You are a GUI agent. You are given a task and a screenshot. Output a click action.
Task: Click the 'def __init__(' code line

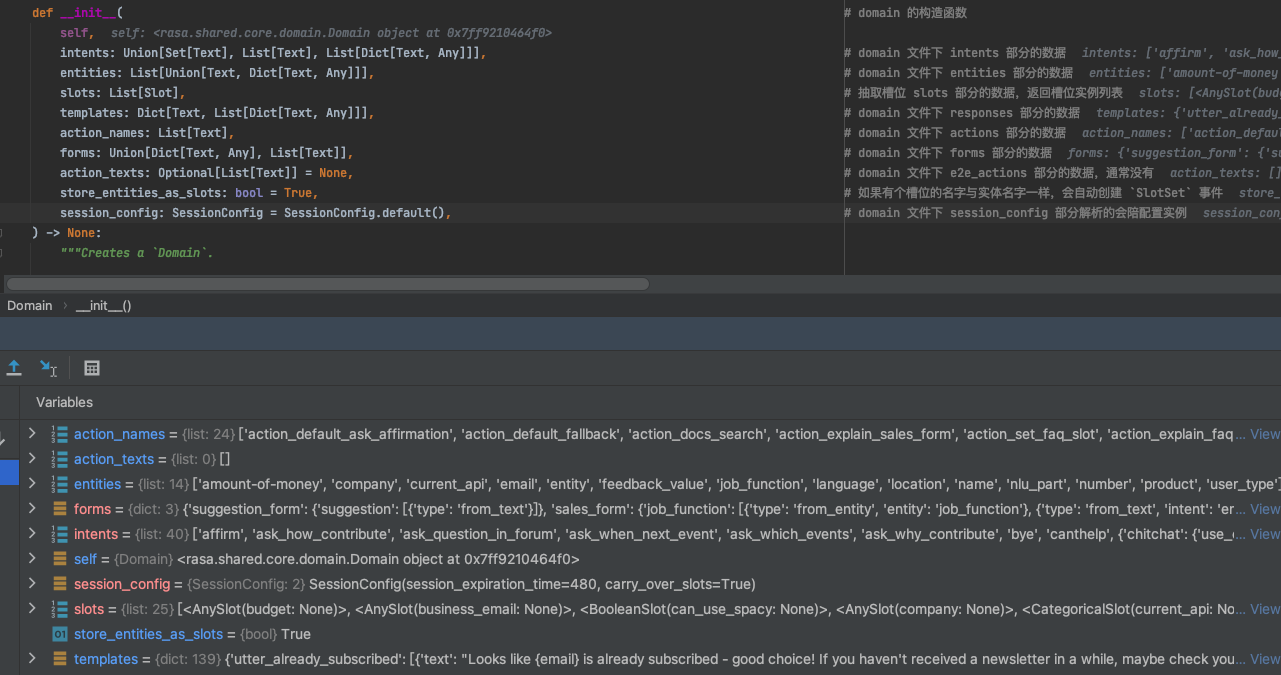(x=77, y=13)
